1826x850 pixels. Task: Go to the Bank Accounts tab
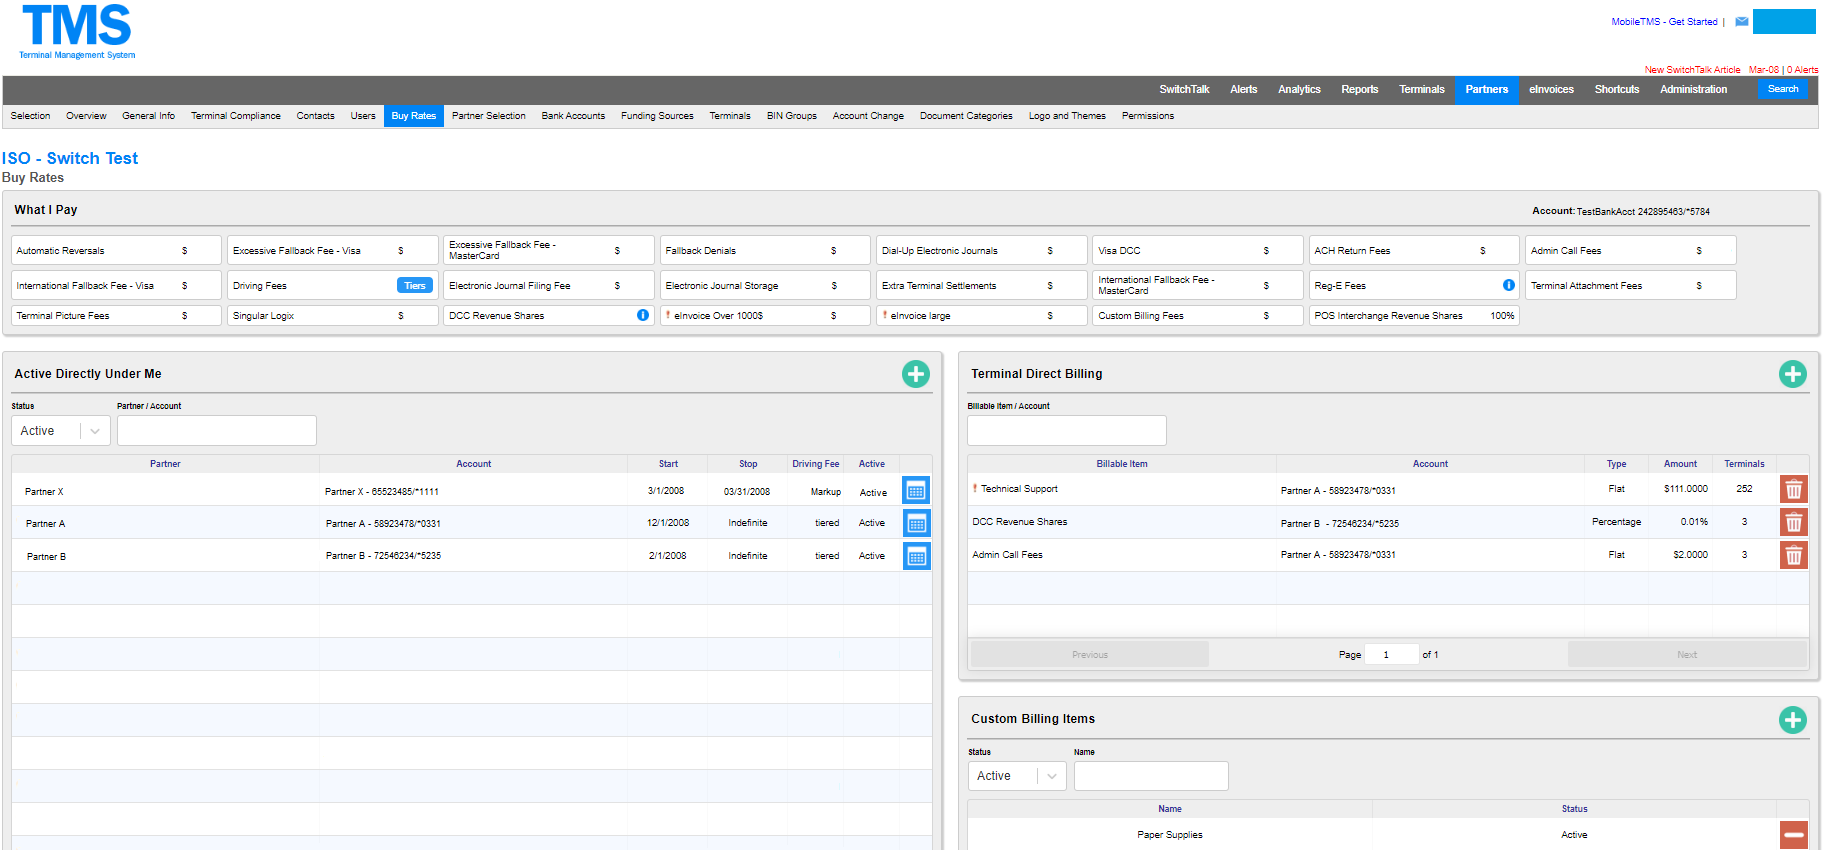pos(573,116)
